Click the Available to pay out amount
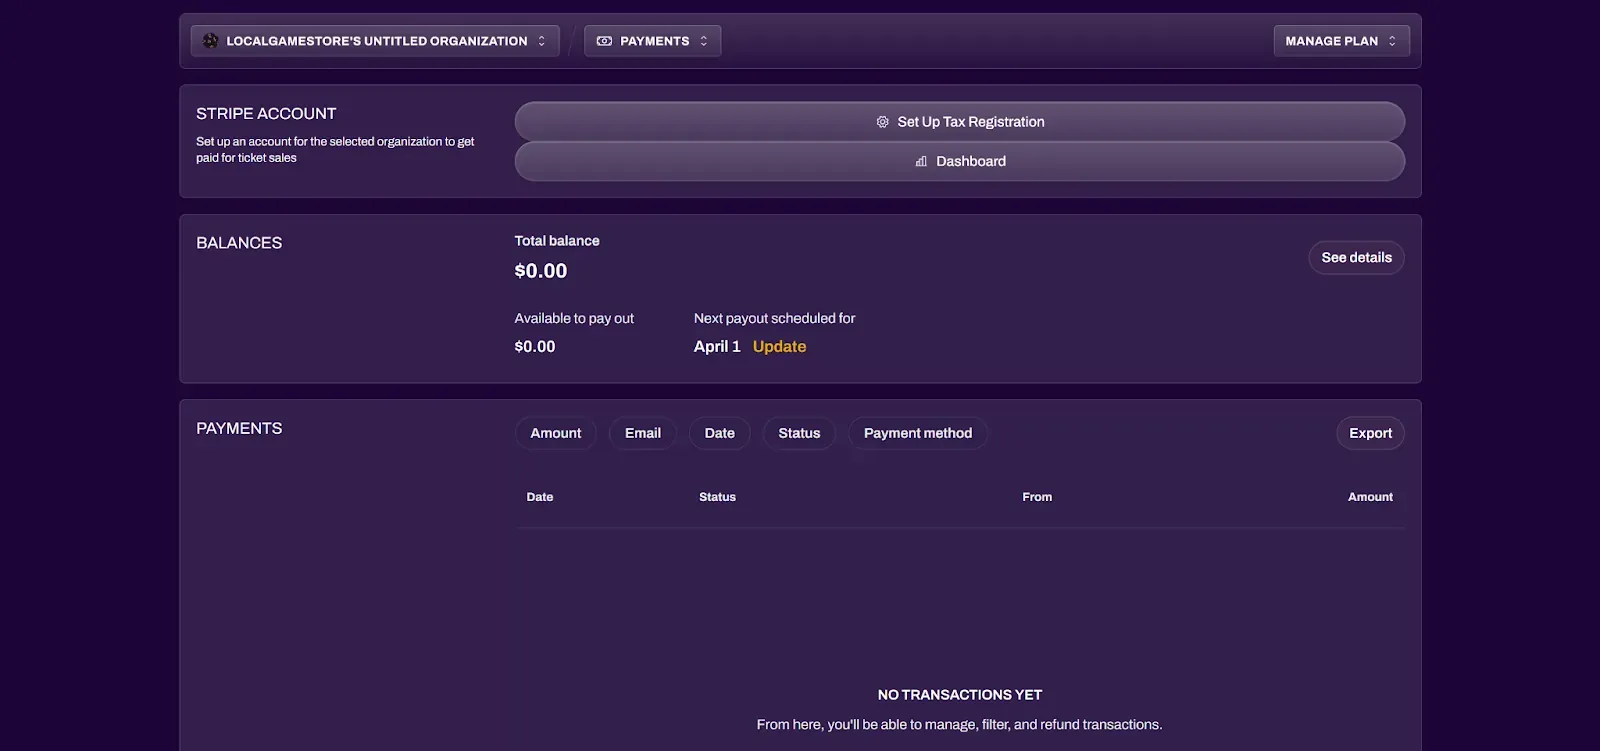Viewport: 1600px width, 751px height. coord(535,346)
